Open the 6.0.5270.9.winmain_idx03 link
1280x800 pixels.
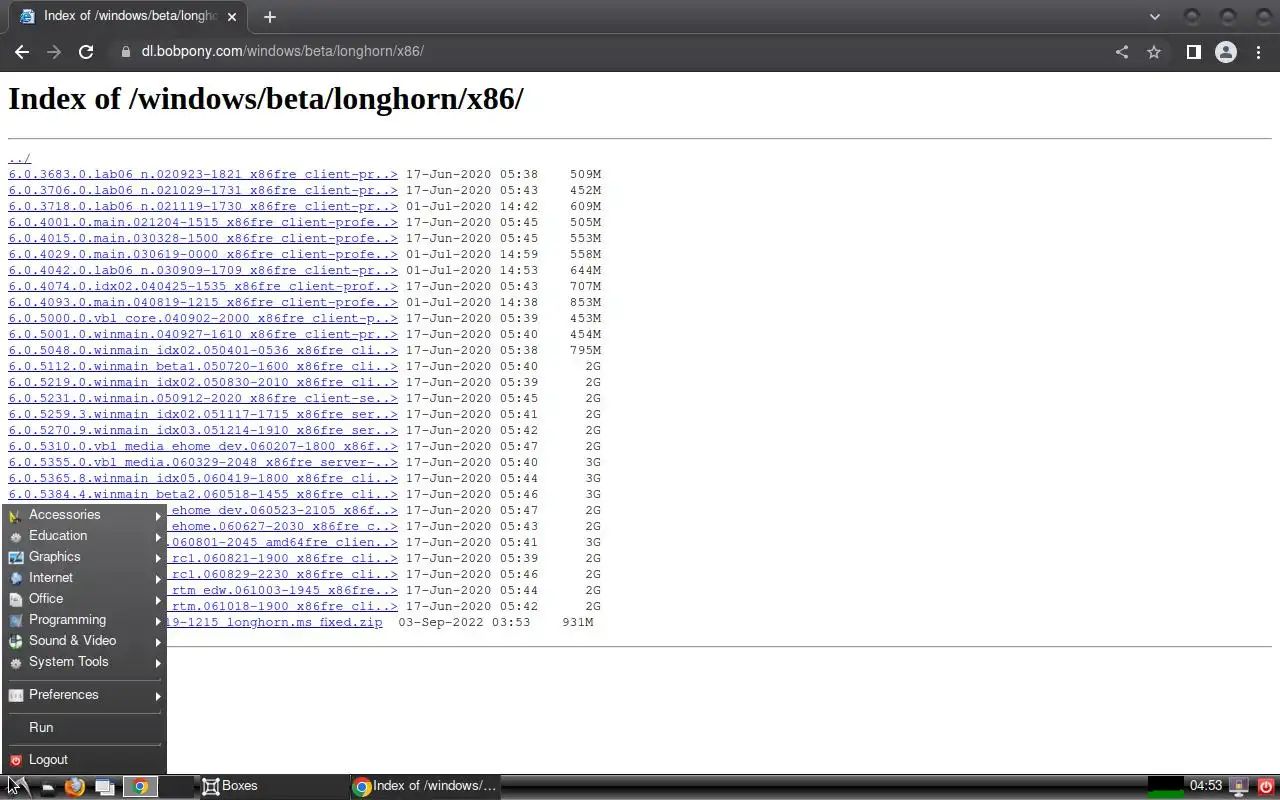point(203,430)
